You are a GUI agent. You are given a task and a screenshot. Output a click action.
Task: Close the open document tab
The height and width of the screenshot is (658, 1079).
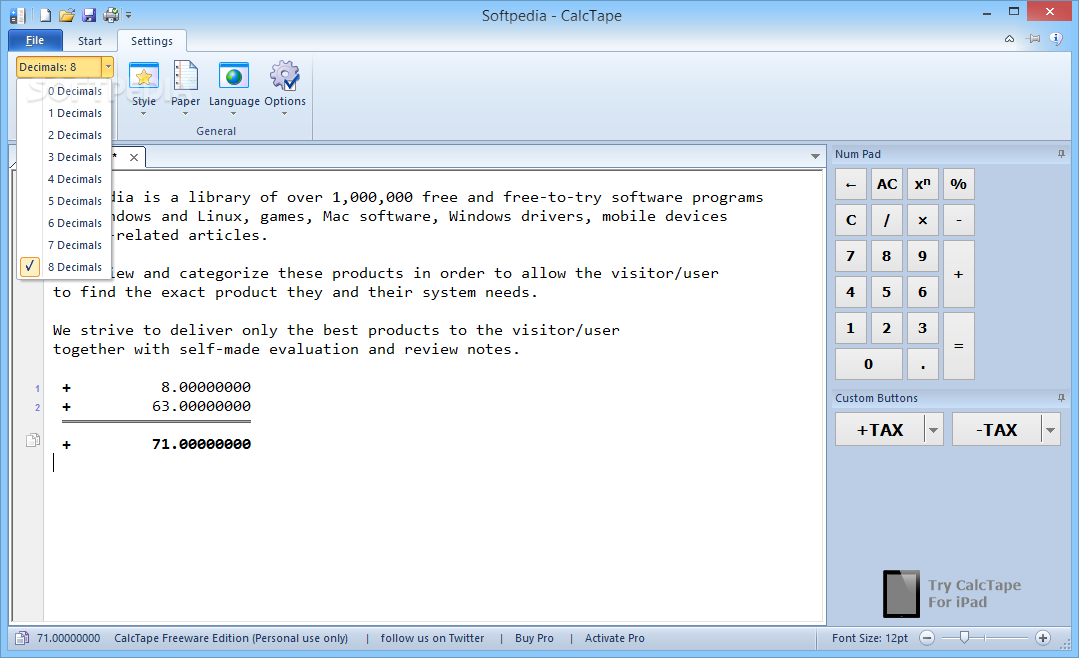coord(134,158)
